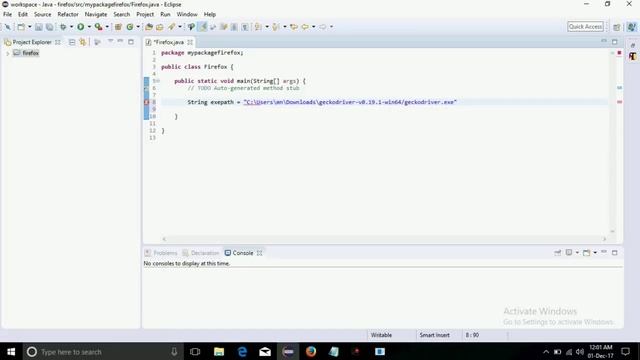Click the Display Selected Console icon
640x360 pixels.
point(569,253)
